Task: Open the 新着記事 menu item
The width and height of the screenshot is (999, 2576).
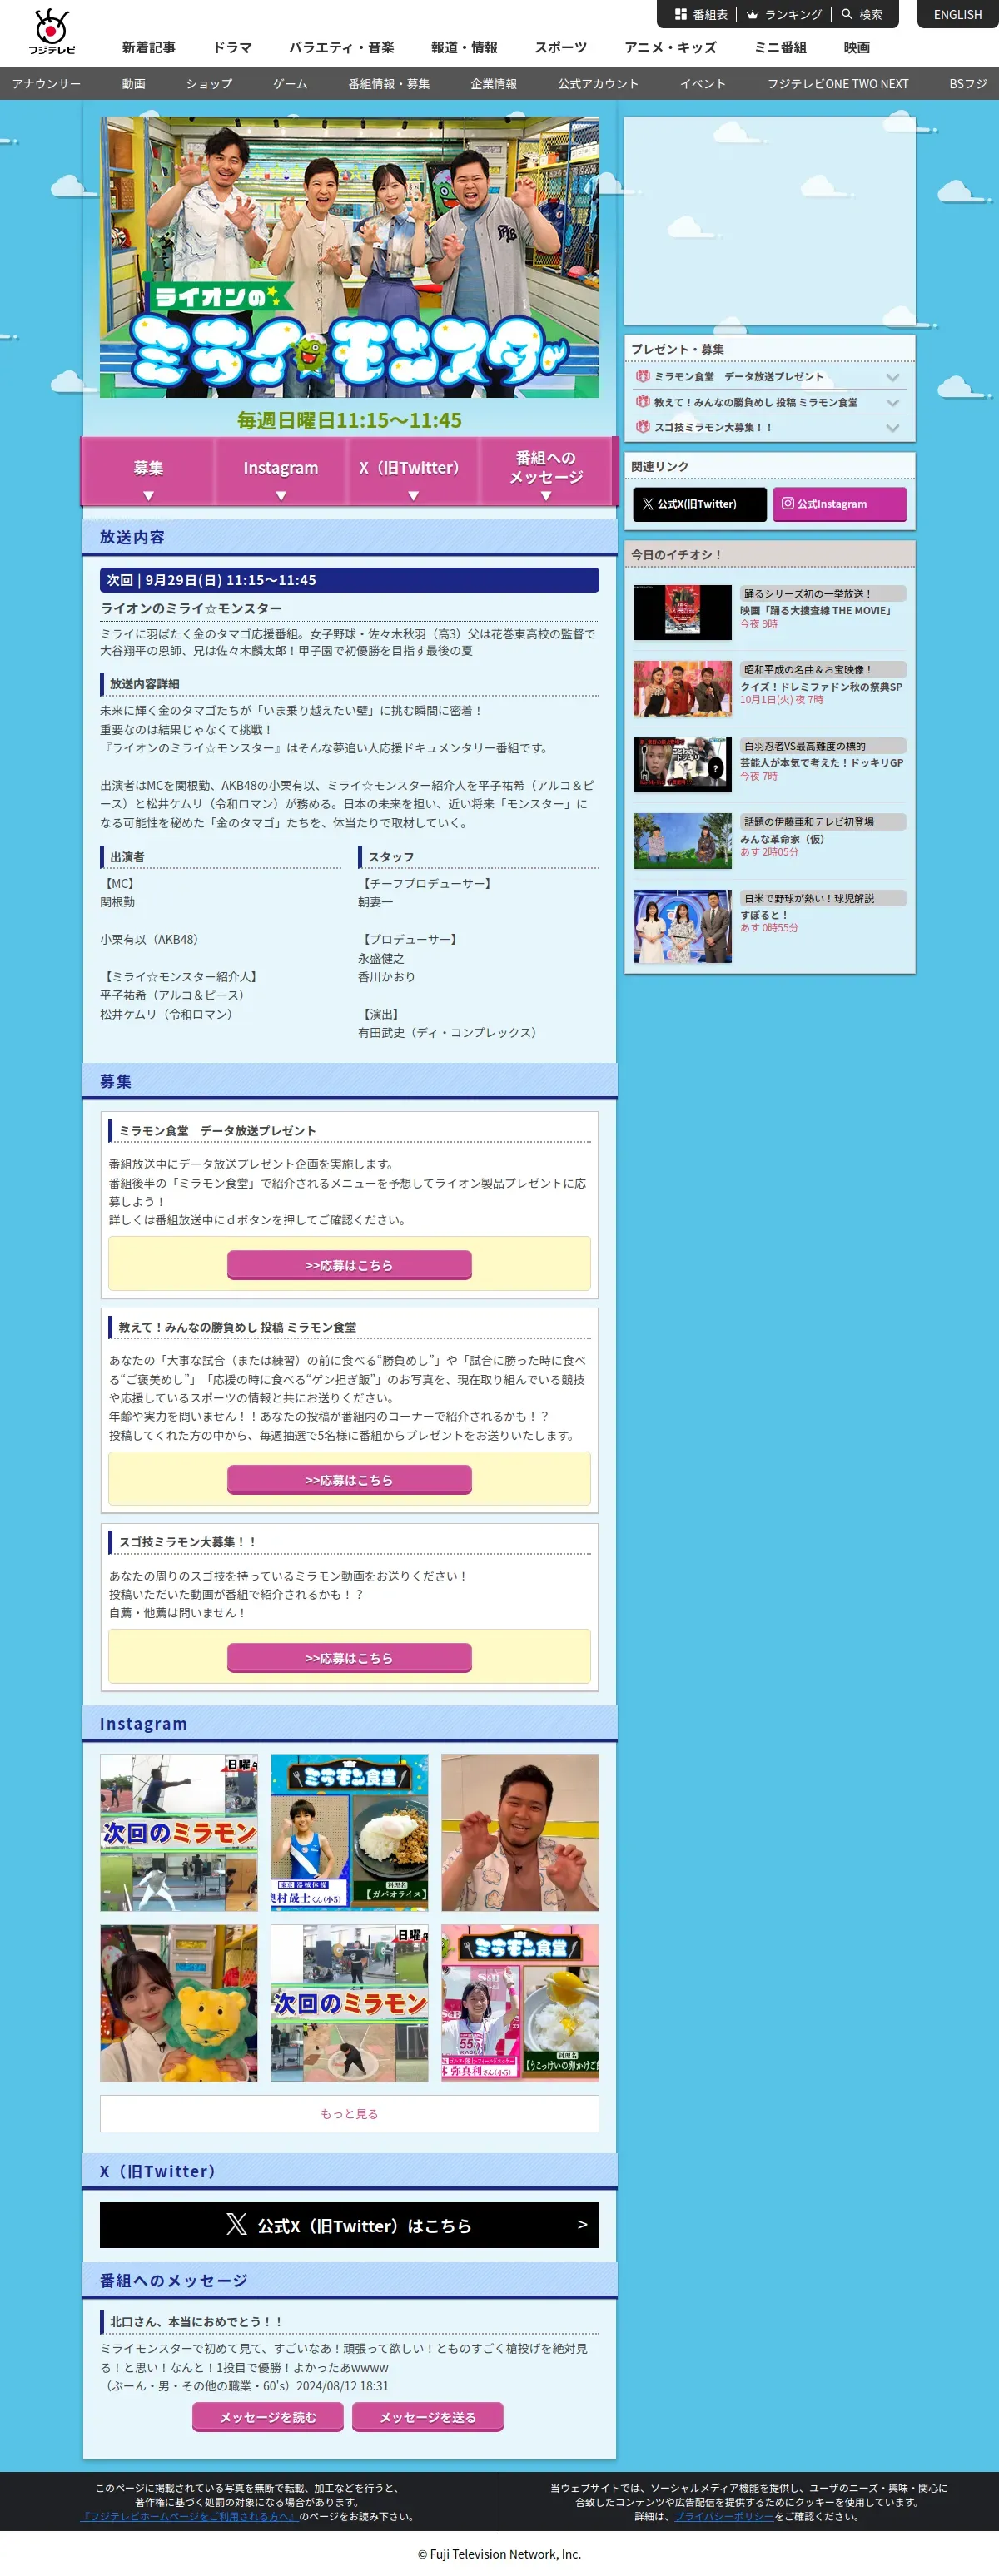Action: 149,48
